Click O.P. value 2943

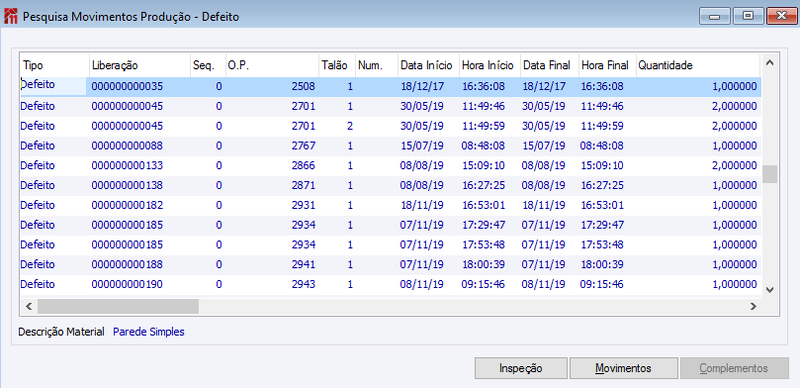tap(304, 284)
